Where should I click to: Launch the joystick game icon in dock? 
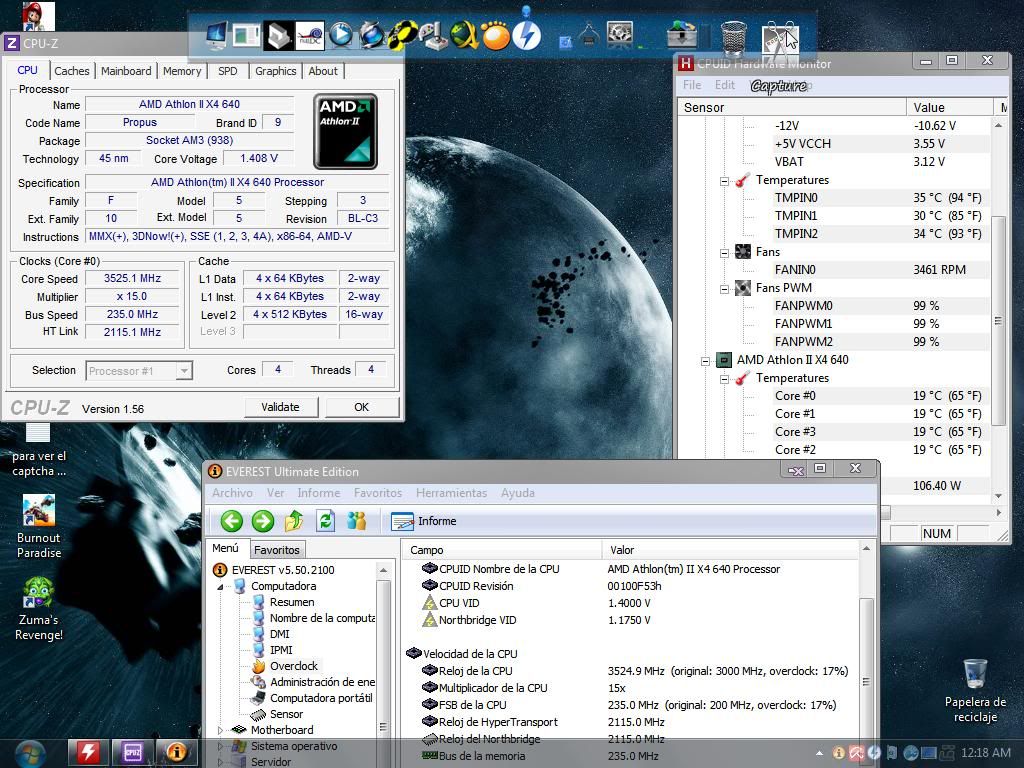click(433, 36)
